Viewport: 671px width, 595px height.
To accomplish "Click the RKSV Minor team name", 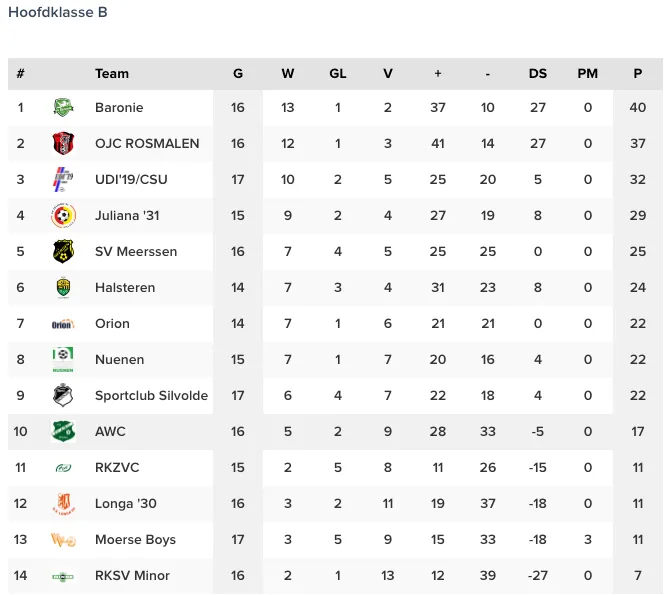I will pos(132,576).
